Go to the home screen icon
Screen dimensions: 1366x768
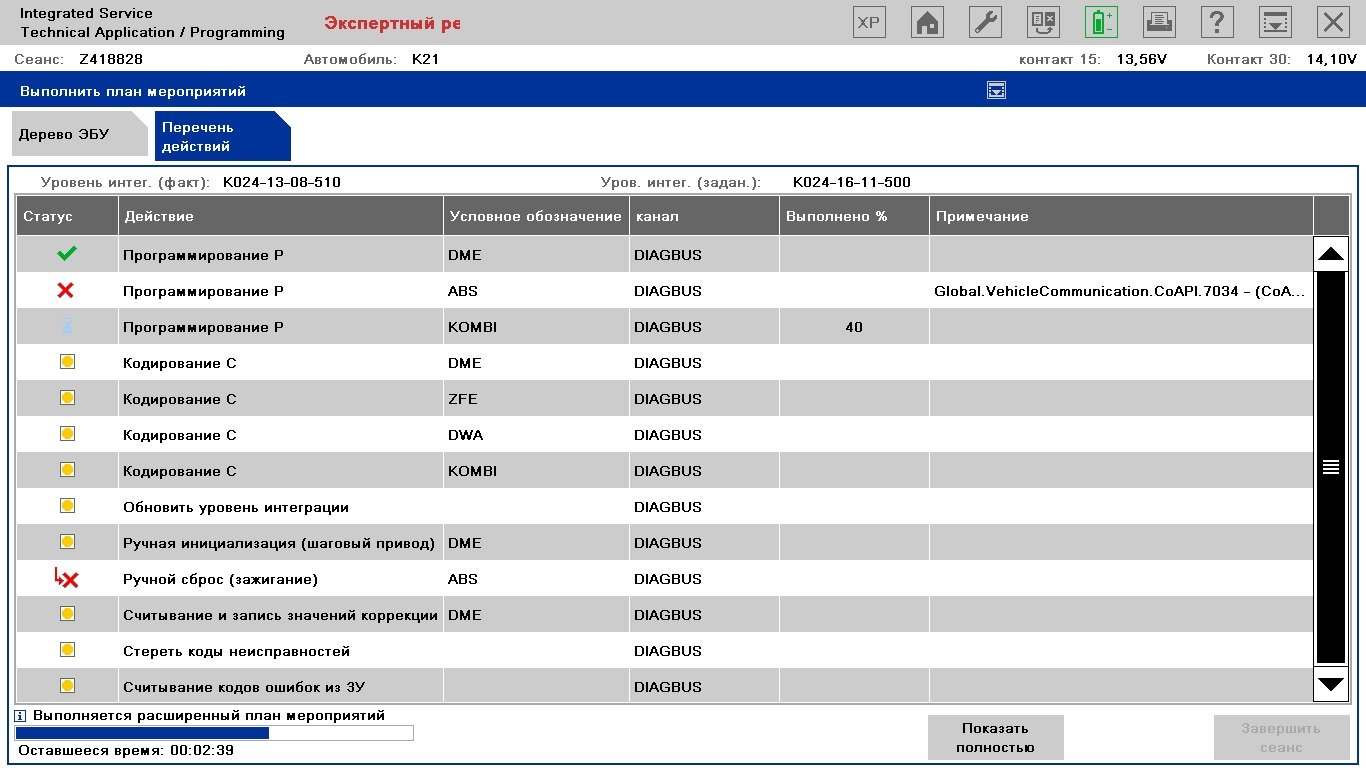point(927,22)
